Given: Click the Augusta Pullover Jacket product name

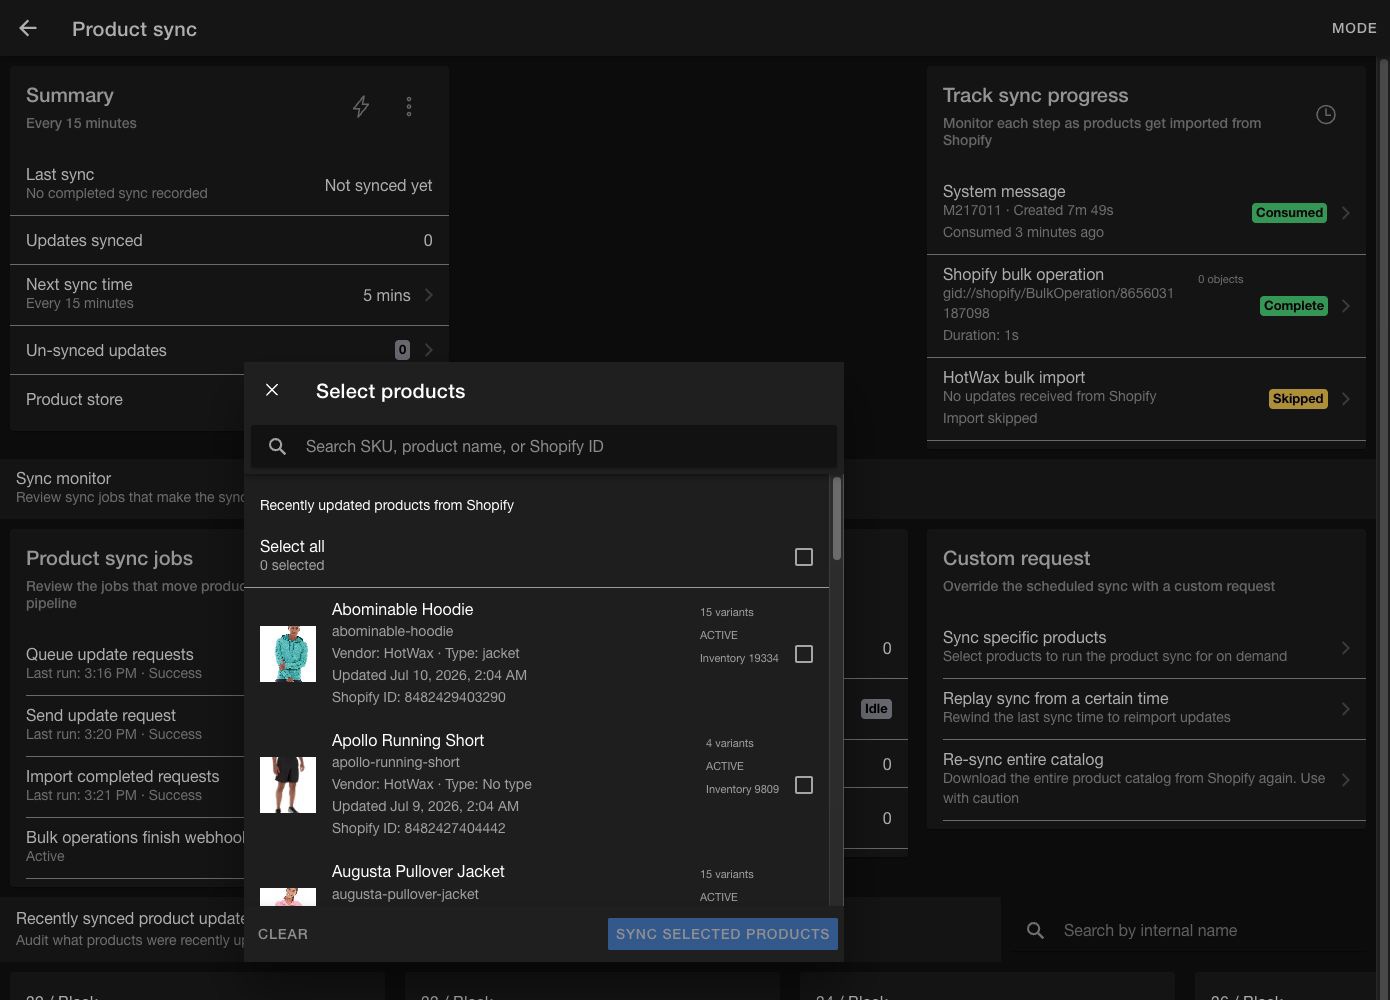Looking at the screenshot, I should (x=418, y=871).
